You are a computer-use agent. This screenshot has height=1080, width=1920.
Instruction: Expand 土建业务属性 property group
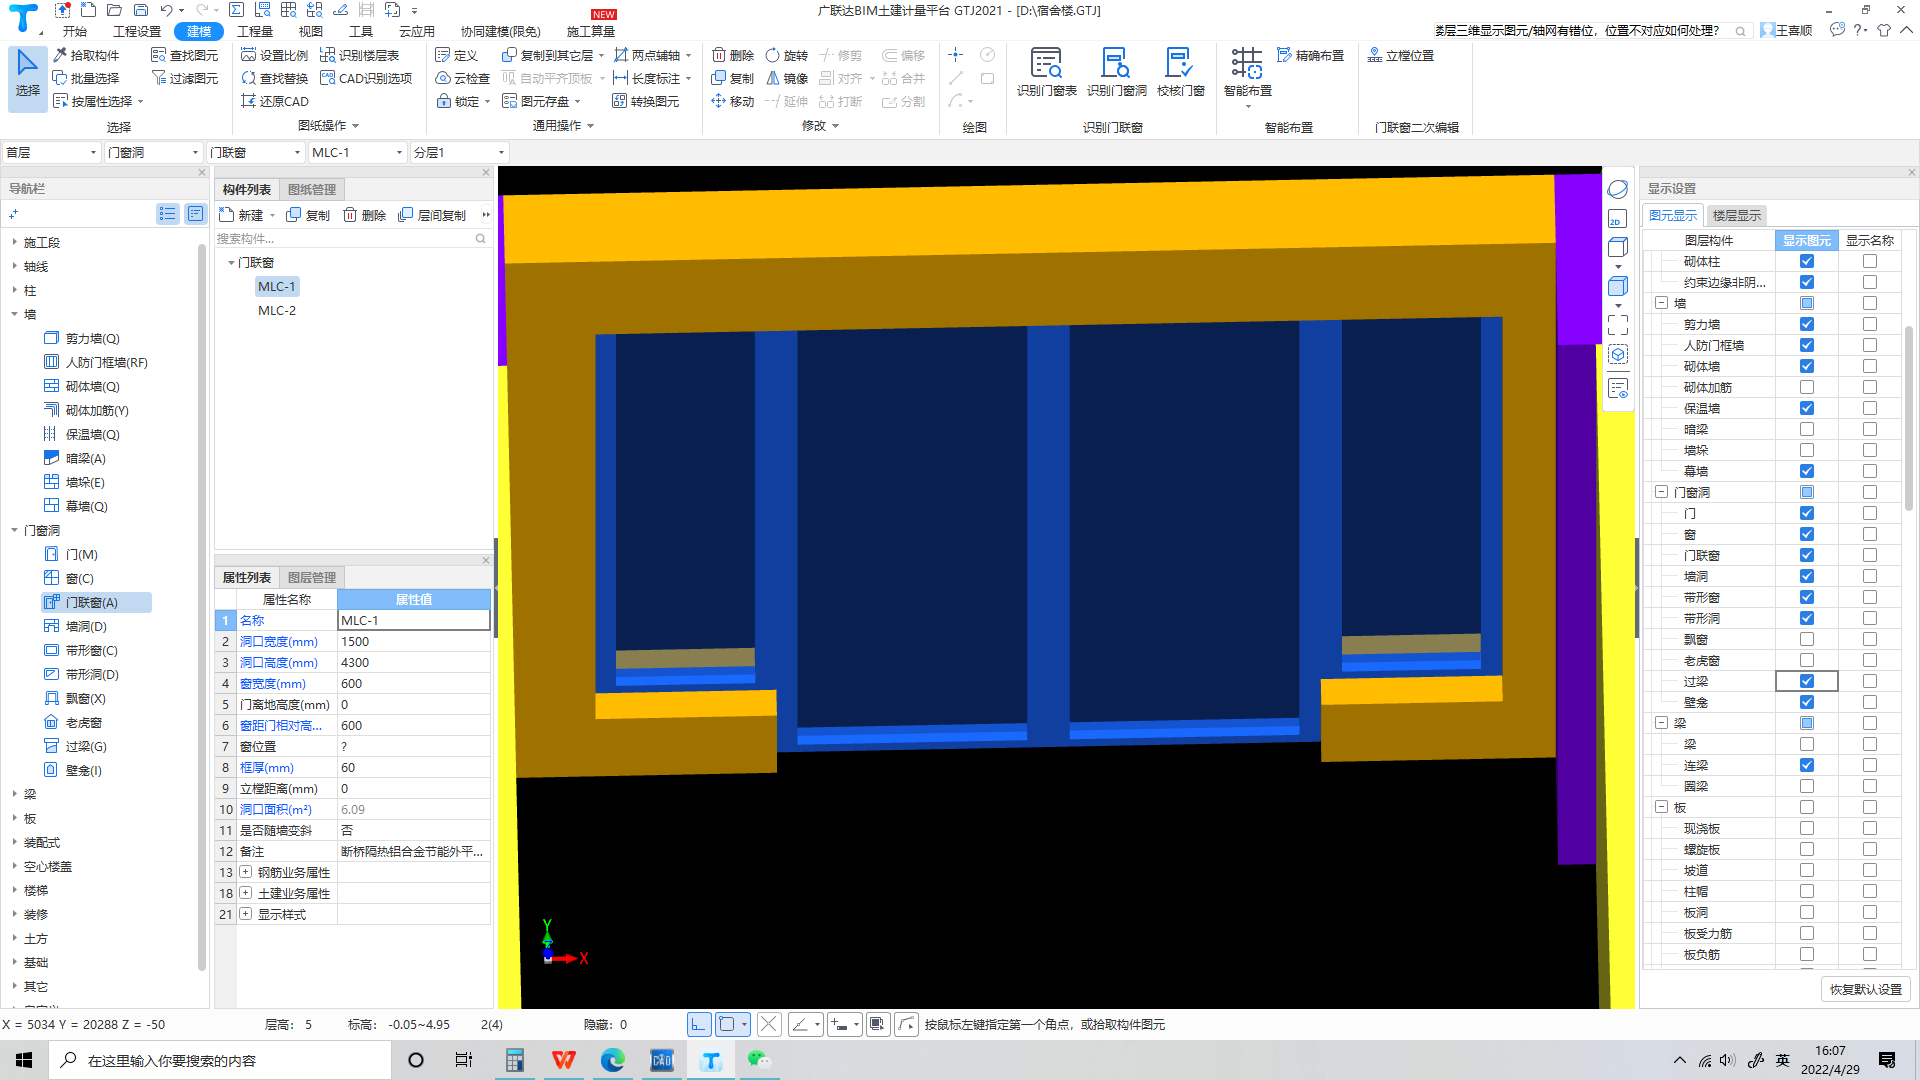click(x=245, y=893)
